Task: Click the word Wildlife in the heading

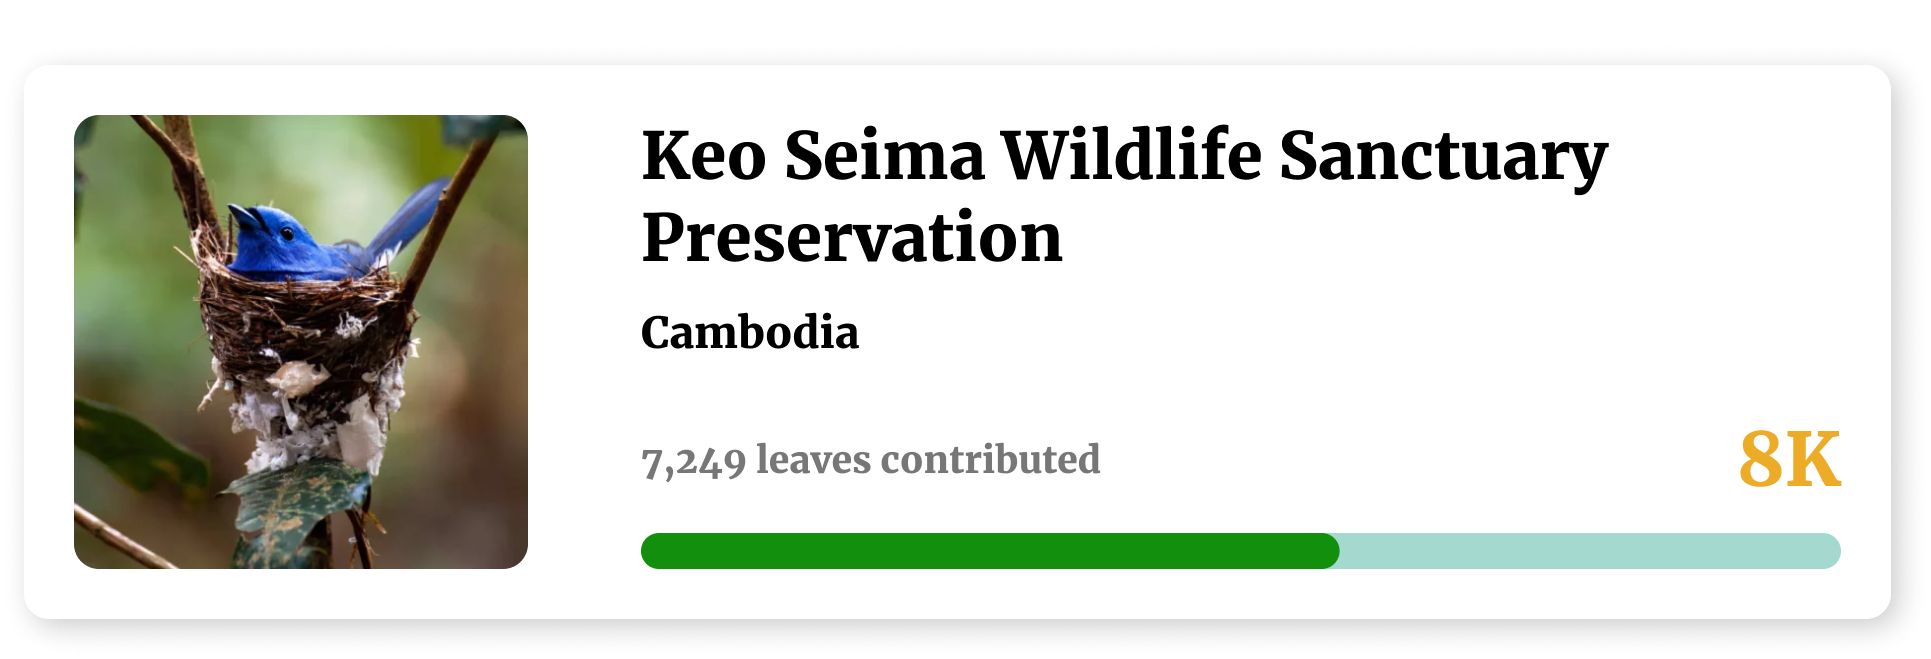Action: click(x=1131, y=155)
